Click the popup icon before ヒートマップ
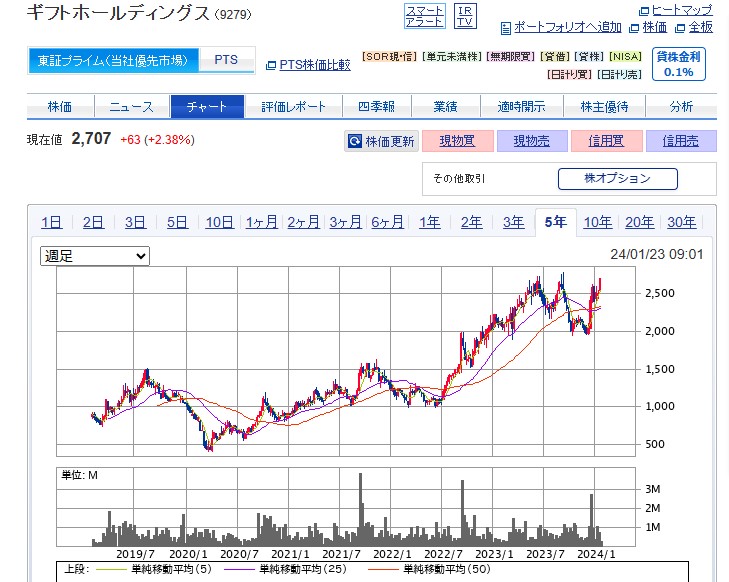 point(644,11)
